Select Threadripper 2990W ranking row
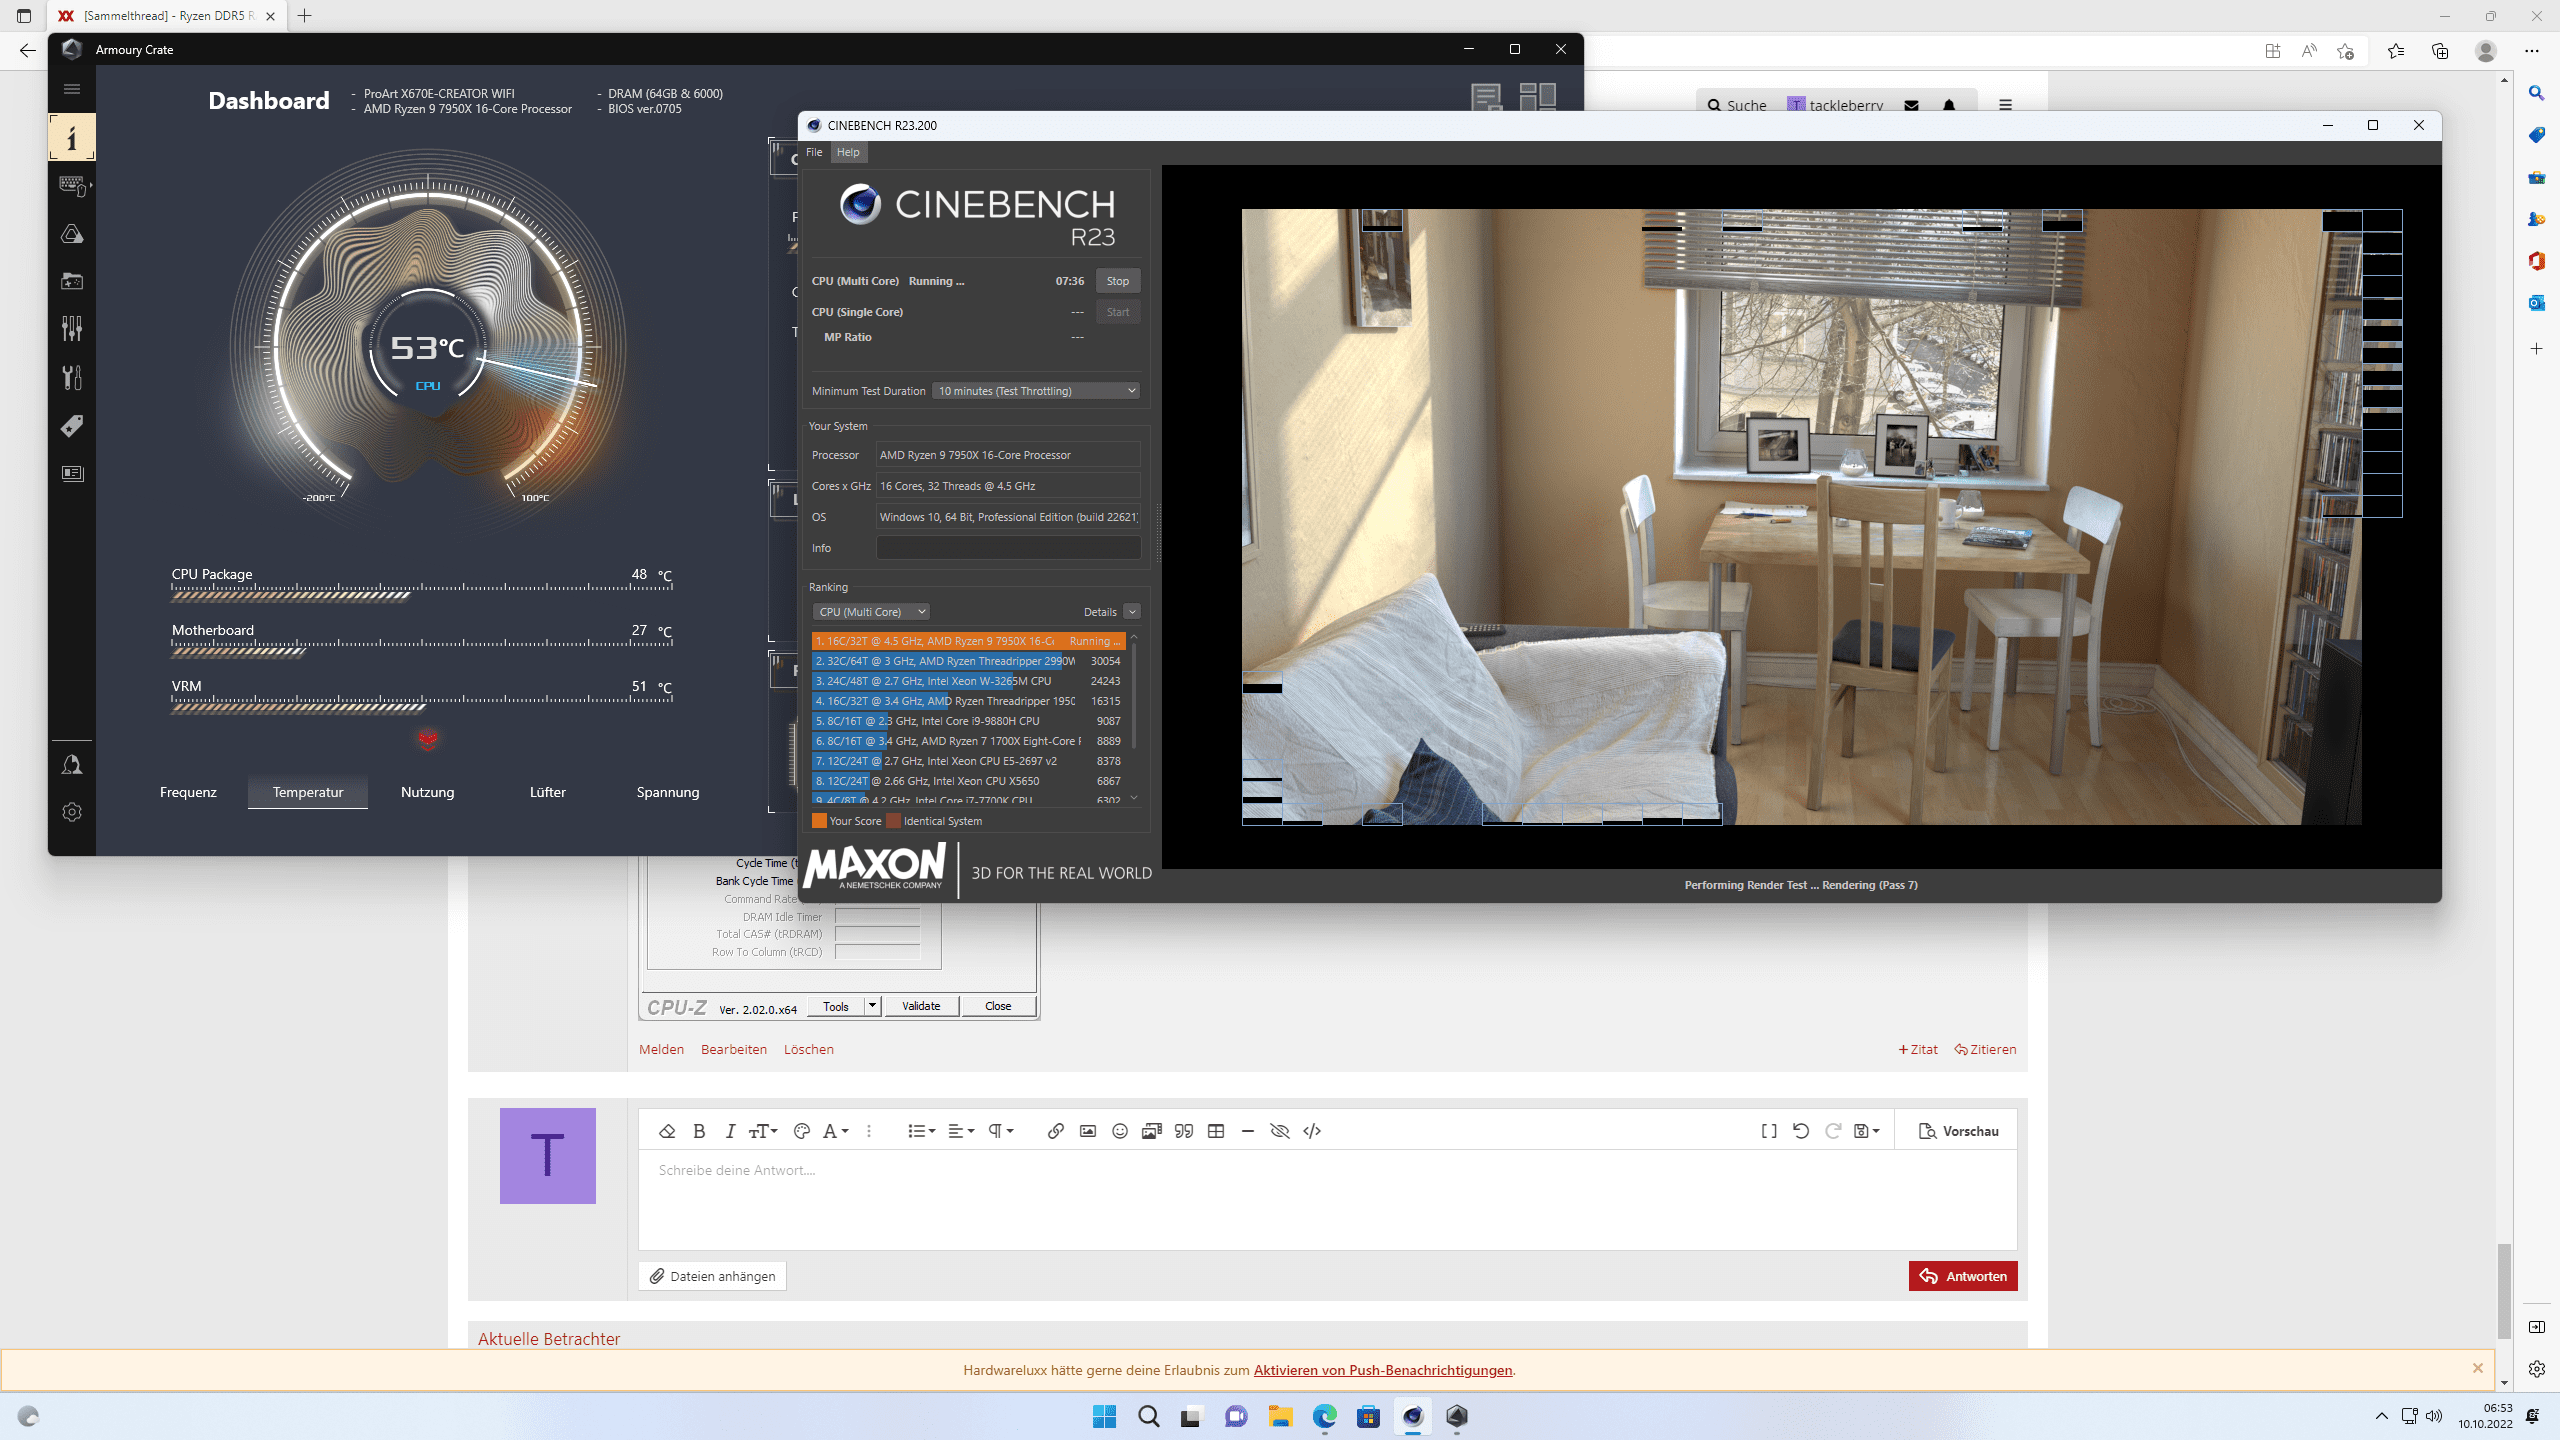Screen dimensions: 2560x1440 [968, 661]
